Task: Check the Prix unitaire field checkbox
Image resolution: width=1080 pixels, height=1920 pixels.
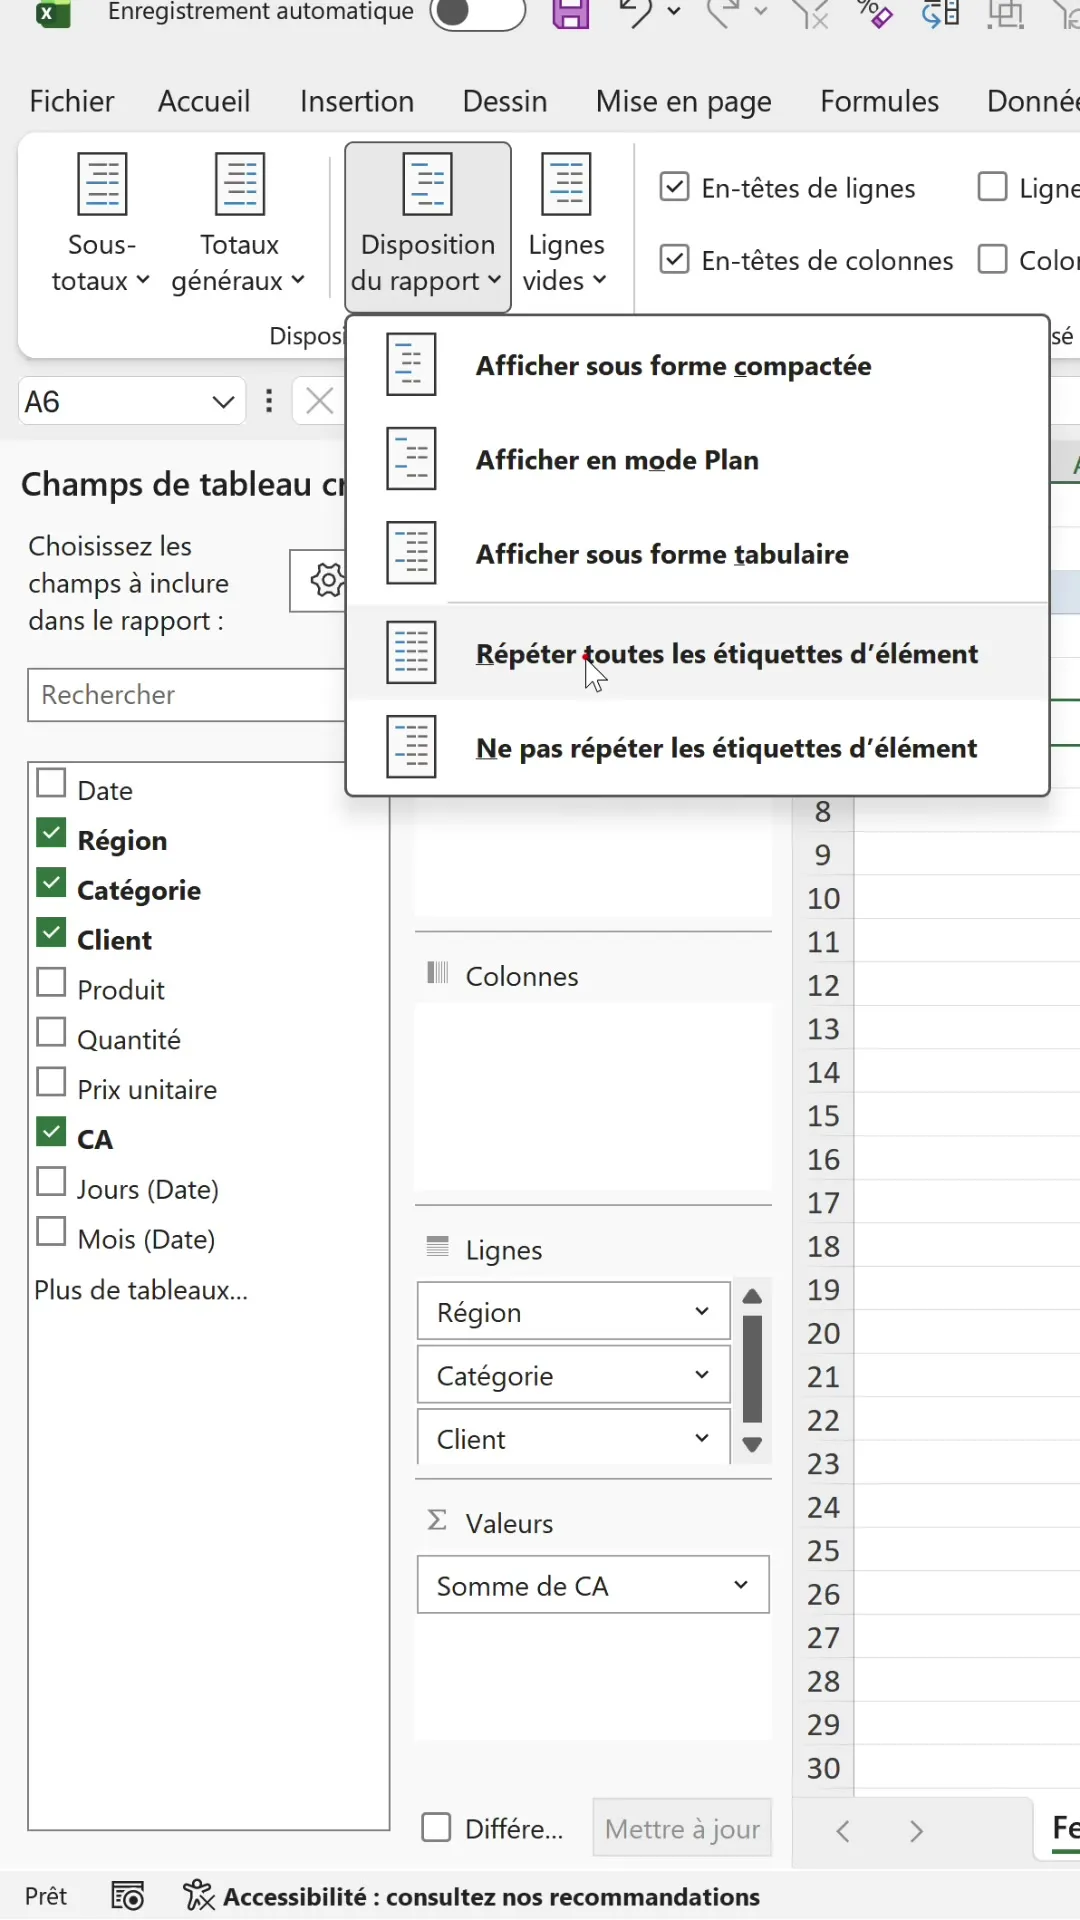Action: [x=51, y=1083]
